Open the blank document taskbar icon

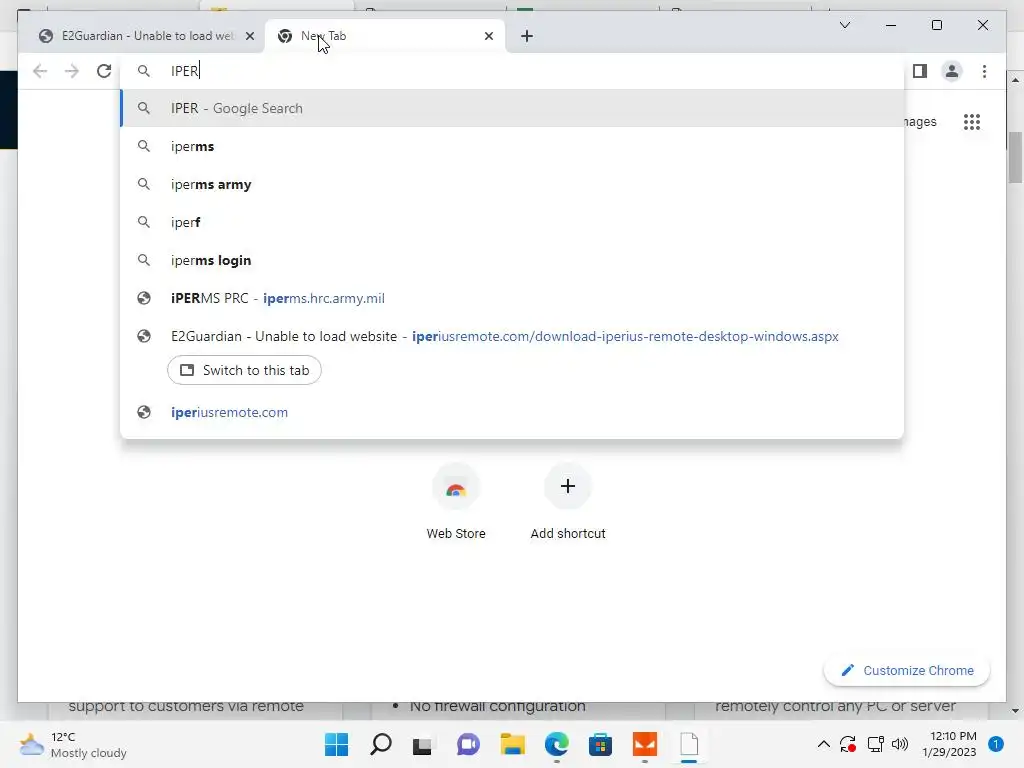pos(689,744)
